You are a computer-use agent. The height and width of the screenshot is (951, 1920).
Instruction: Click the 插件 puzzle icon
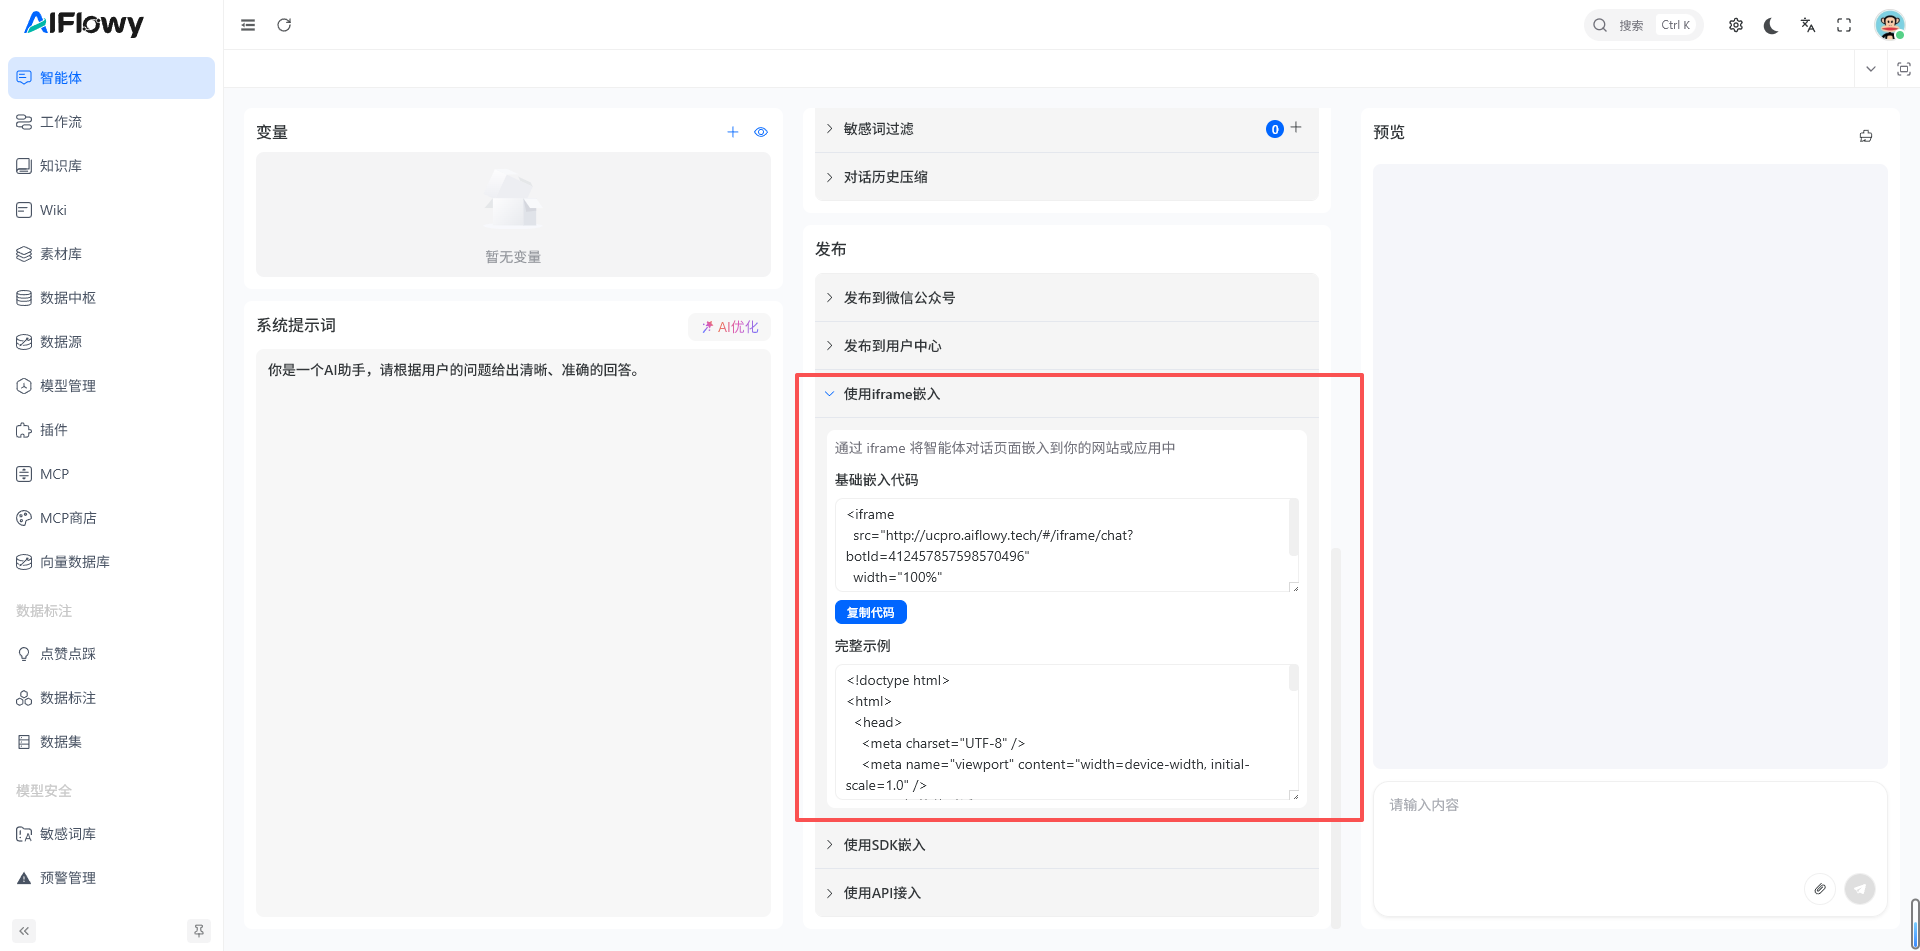click(24, 430)
